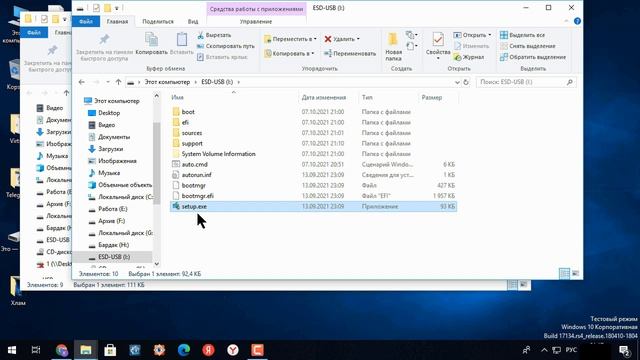Screen dimensions: 640x360
Task: Click the Paste (Вставить) ribbon button
Action: tap(182, 44)
